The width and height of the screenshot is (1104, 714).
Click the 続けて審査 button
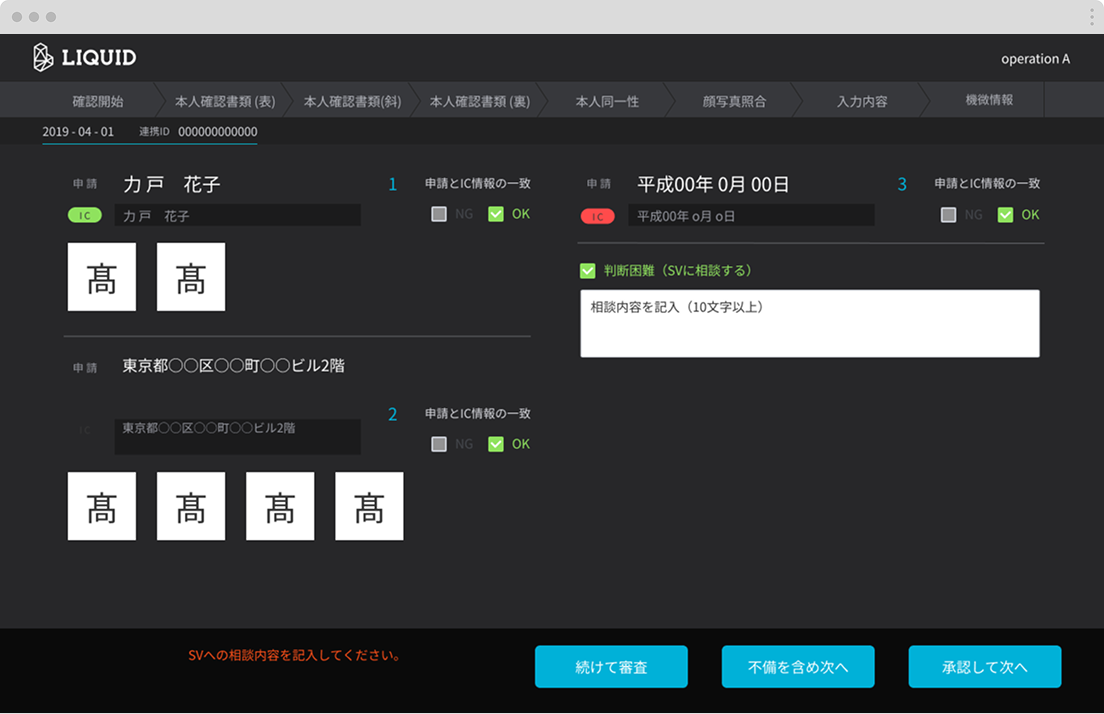611,666
